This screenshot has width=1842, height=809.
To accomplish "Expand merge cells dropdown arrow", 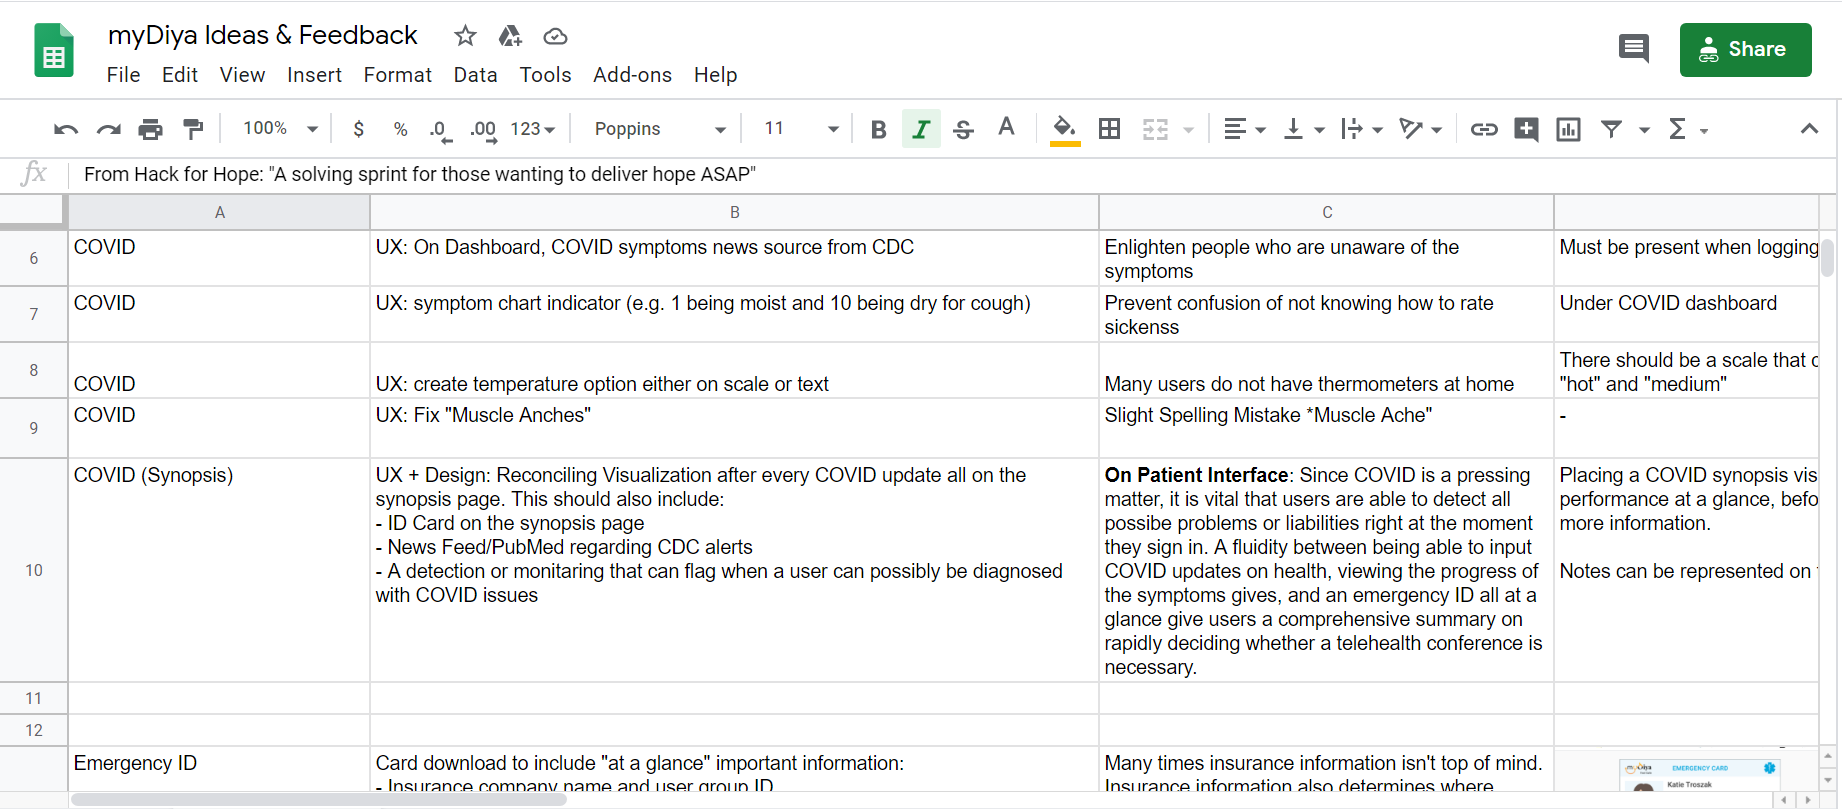I will tap(1188, 130).
